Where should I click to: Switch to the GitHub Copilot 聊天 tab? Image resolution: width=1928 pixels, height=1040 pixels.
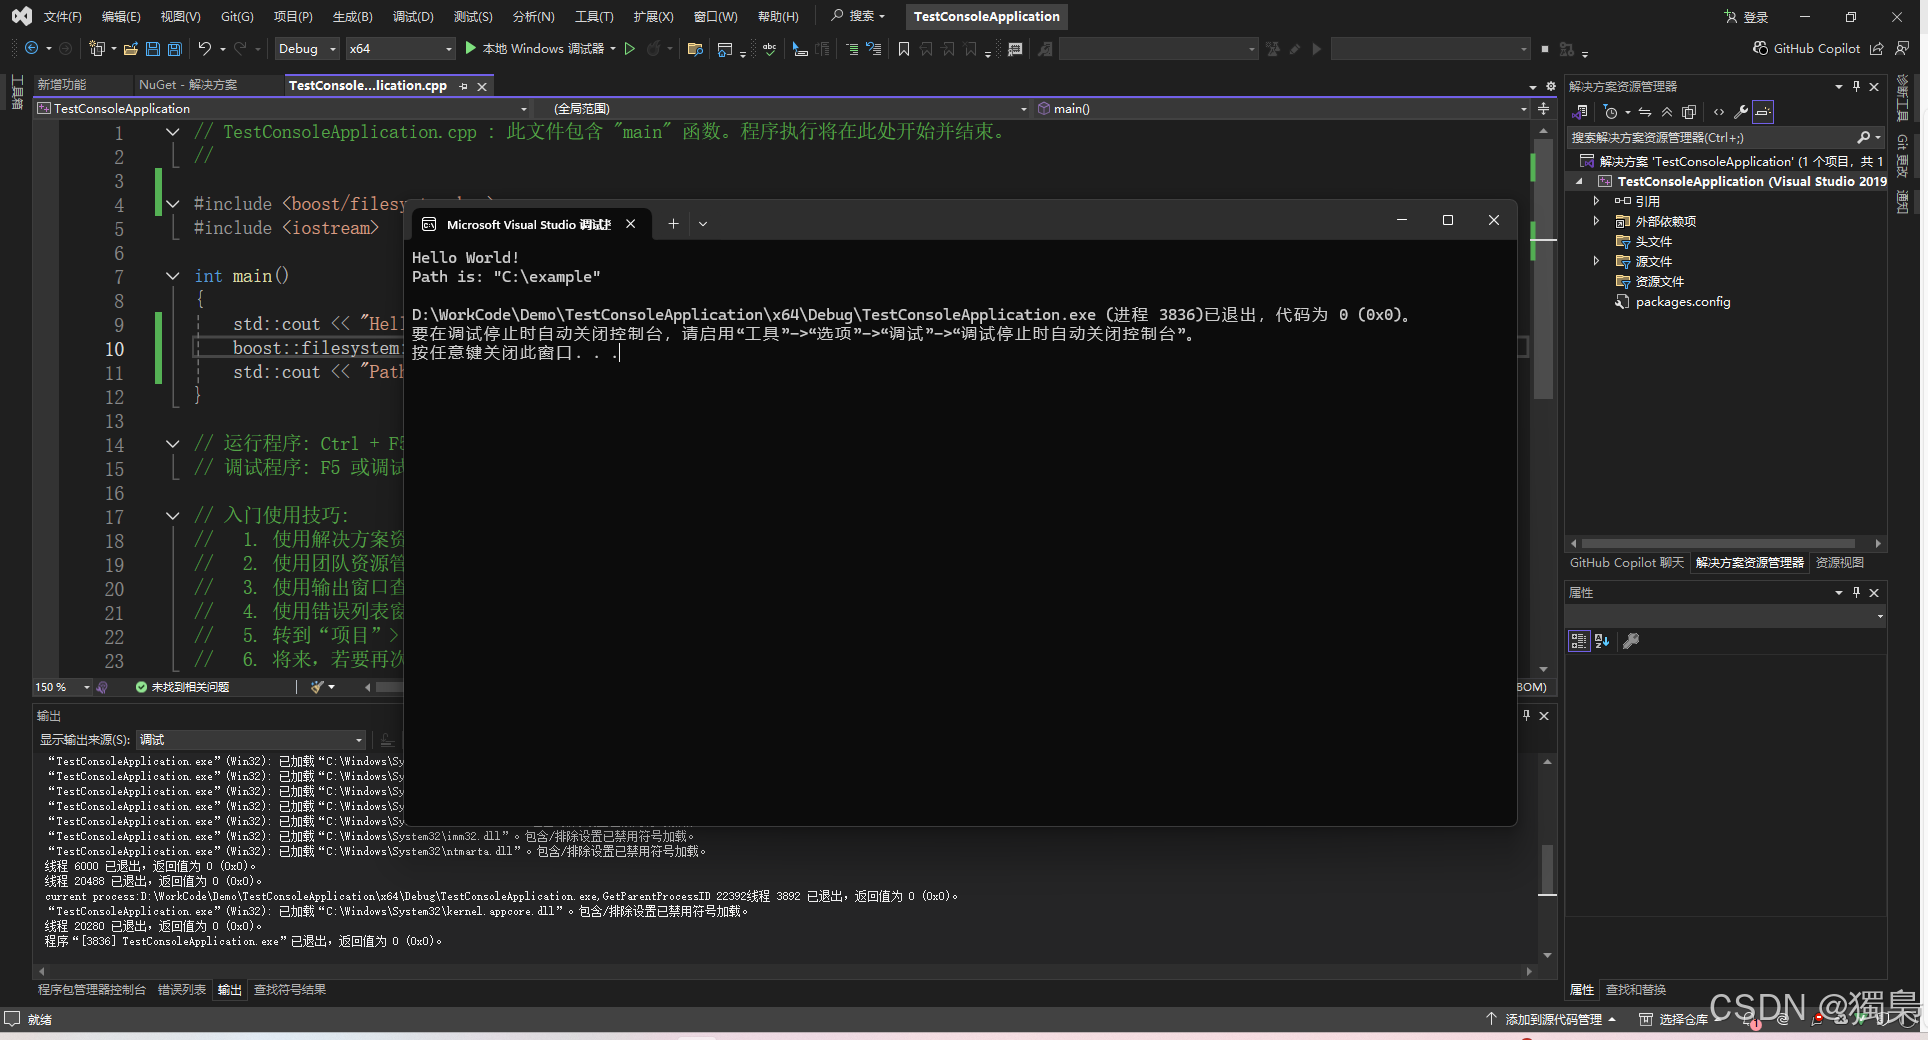(1625, 562)
